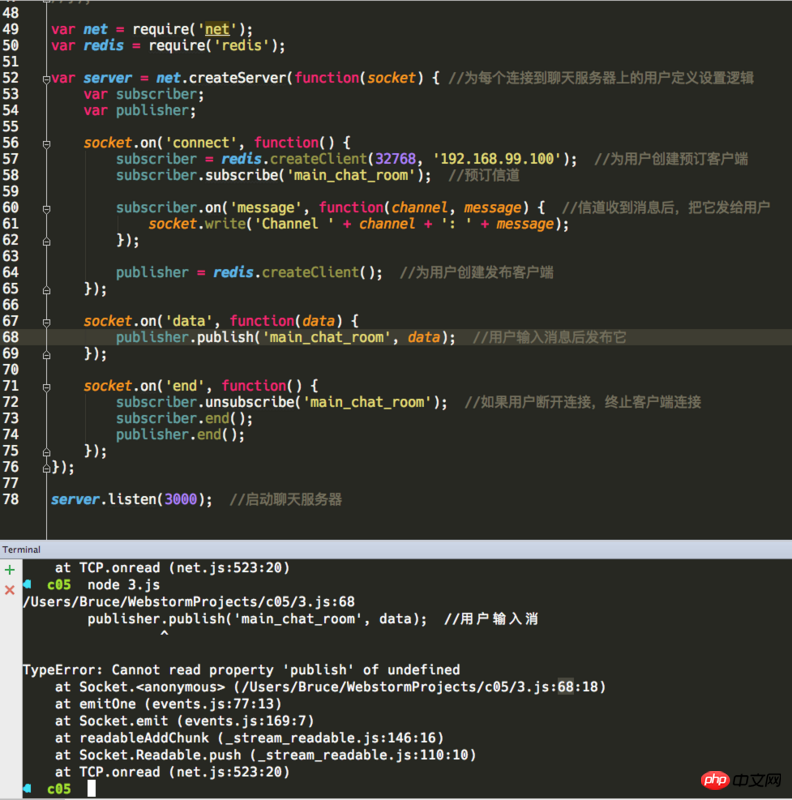Select the Terminal panel title
This screenshot has height=800, width=792.
click(21, 549)
